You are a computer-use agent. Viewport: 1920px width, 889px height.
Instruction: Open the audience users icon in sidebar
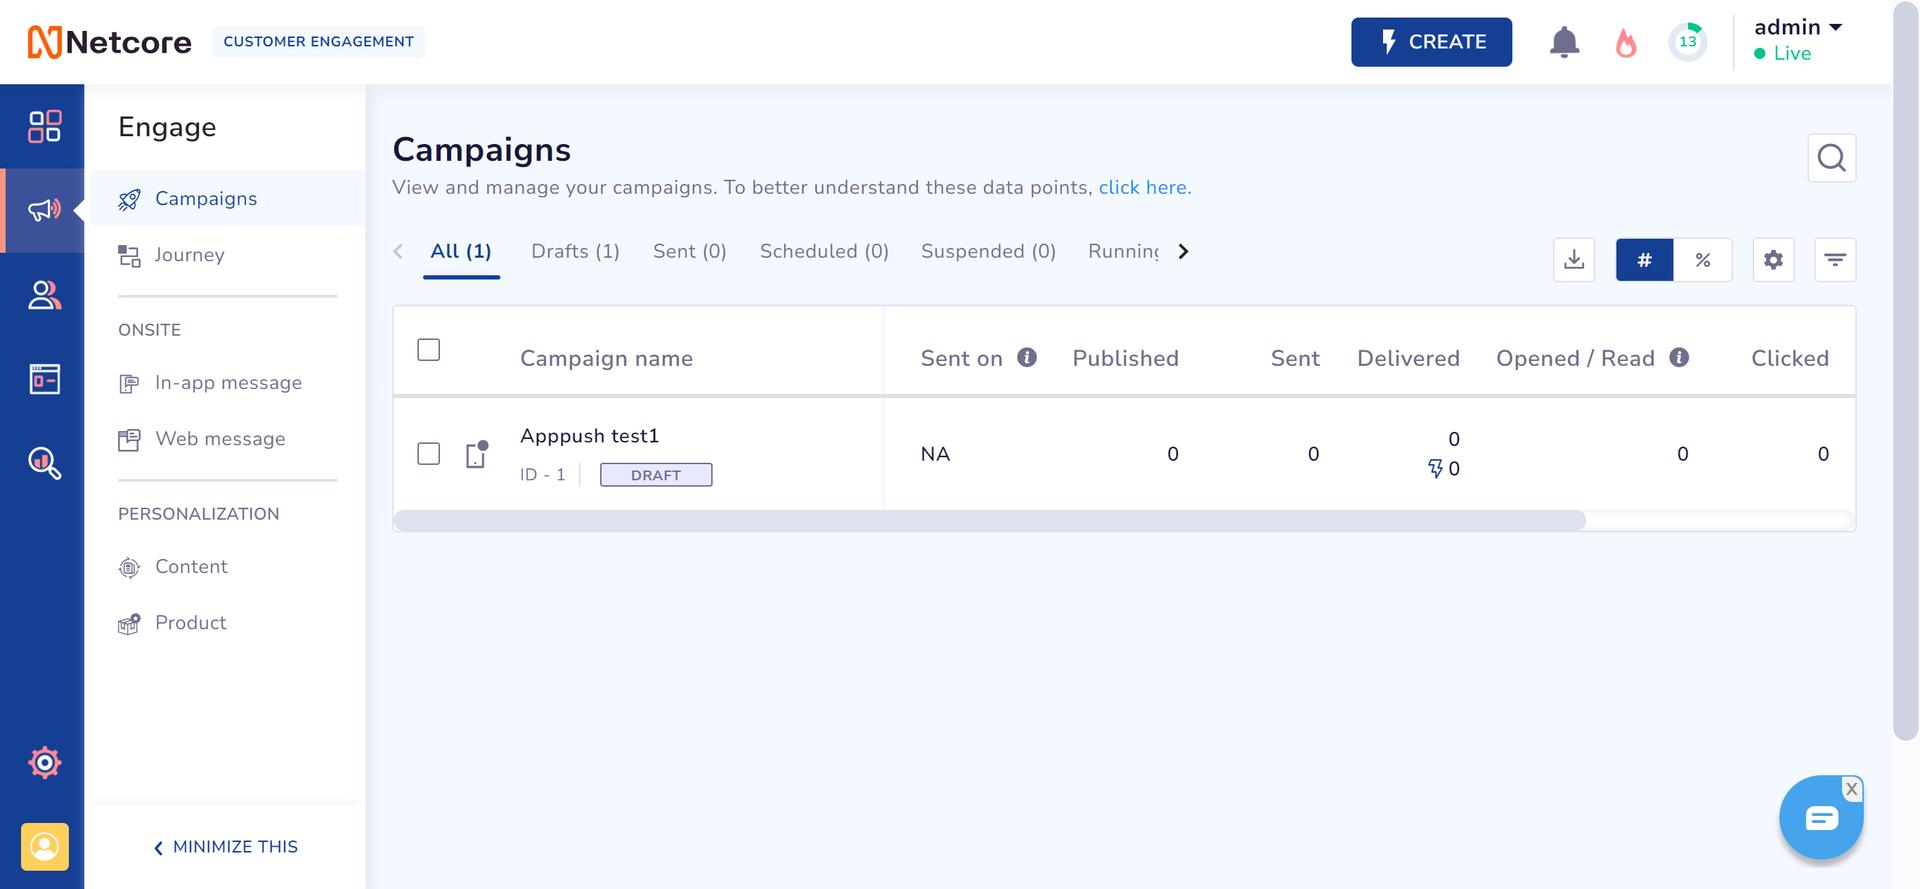pos(44,295)
